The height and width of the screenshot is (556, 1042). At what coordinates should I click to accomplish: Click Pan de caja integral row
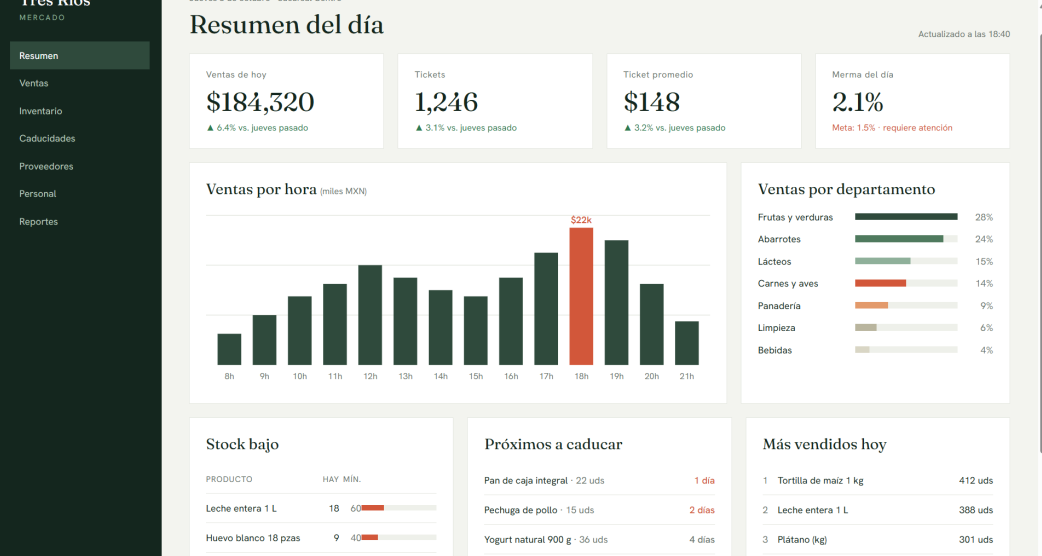pos(599,480)
